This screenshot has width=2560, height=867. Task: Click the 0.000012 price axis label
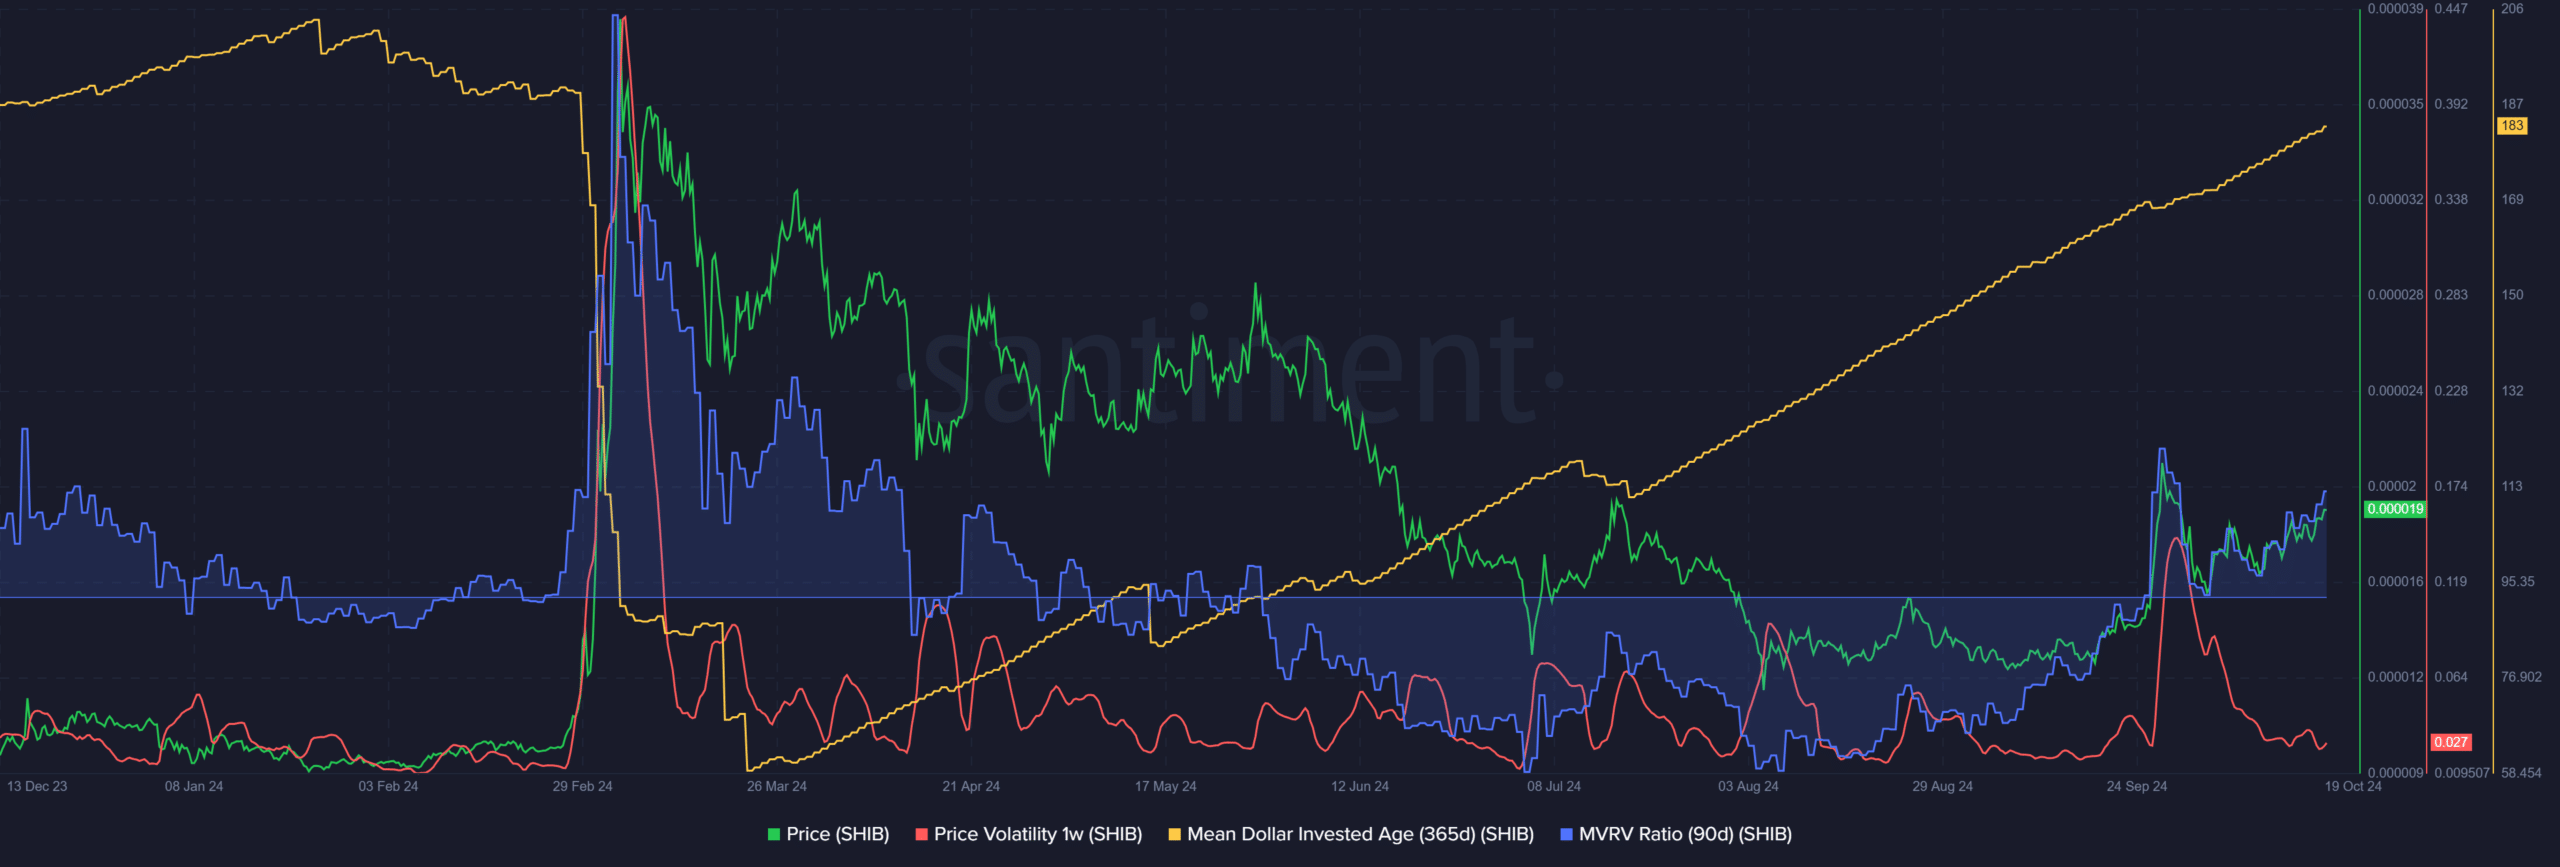coord(2395,677)
